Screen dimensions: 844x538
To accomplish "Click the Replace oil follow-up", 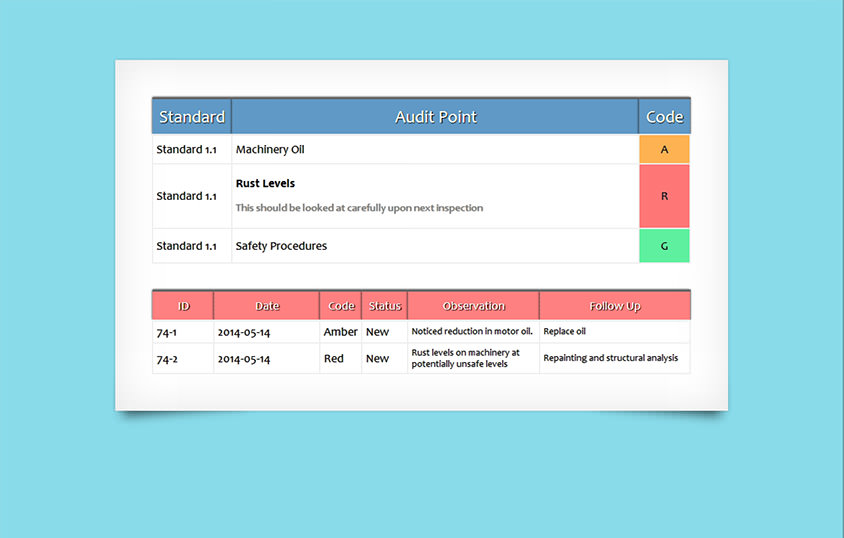I will pos(564,331).
